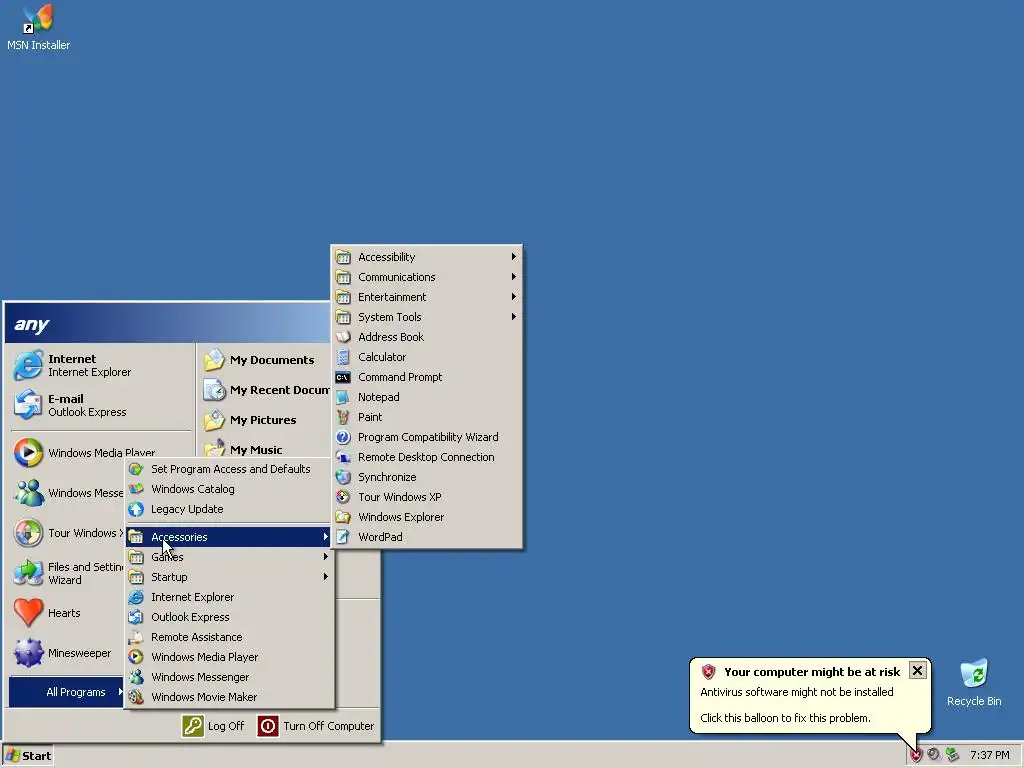
Task: Open Calculator from Accessories
Action: tap(426, 357)
